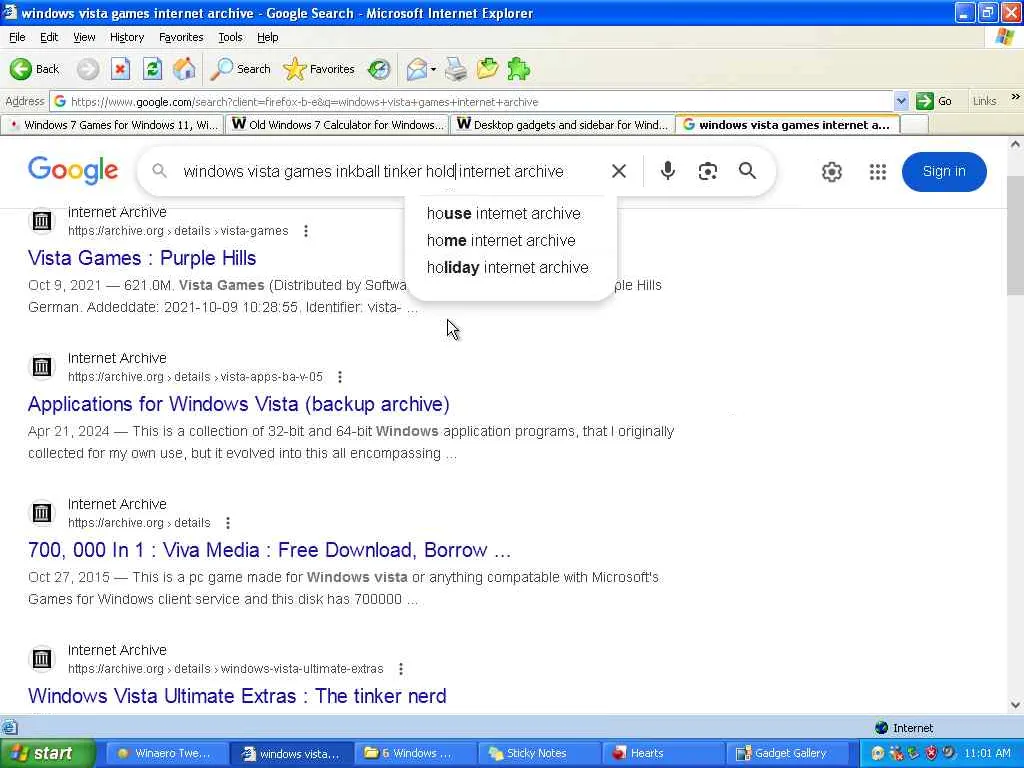The height and width of the screenshot is (768, 1024).
Task: Expand the Links toolbar chevron
Action: point(1015,97)
